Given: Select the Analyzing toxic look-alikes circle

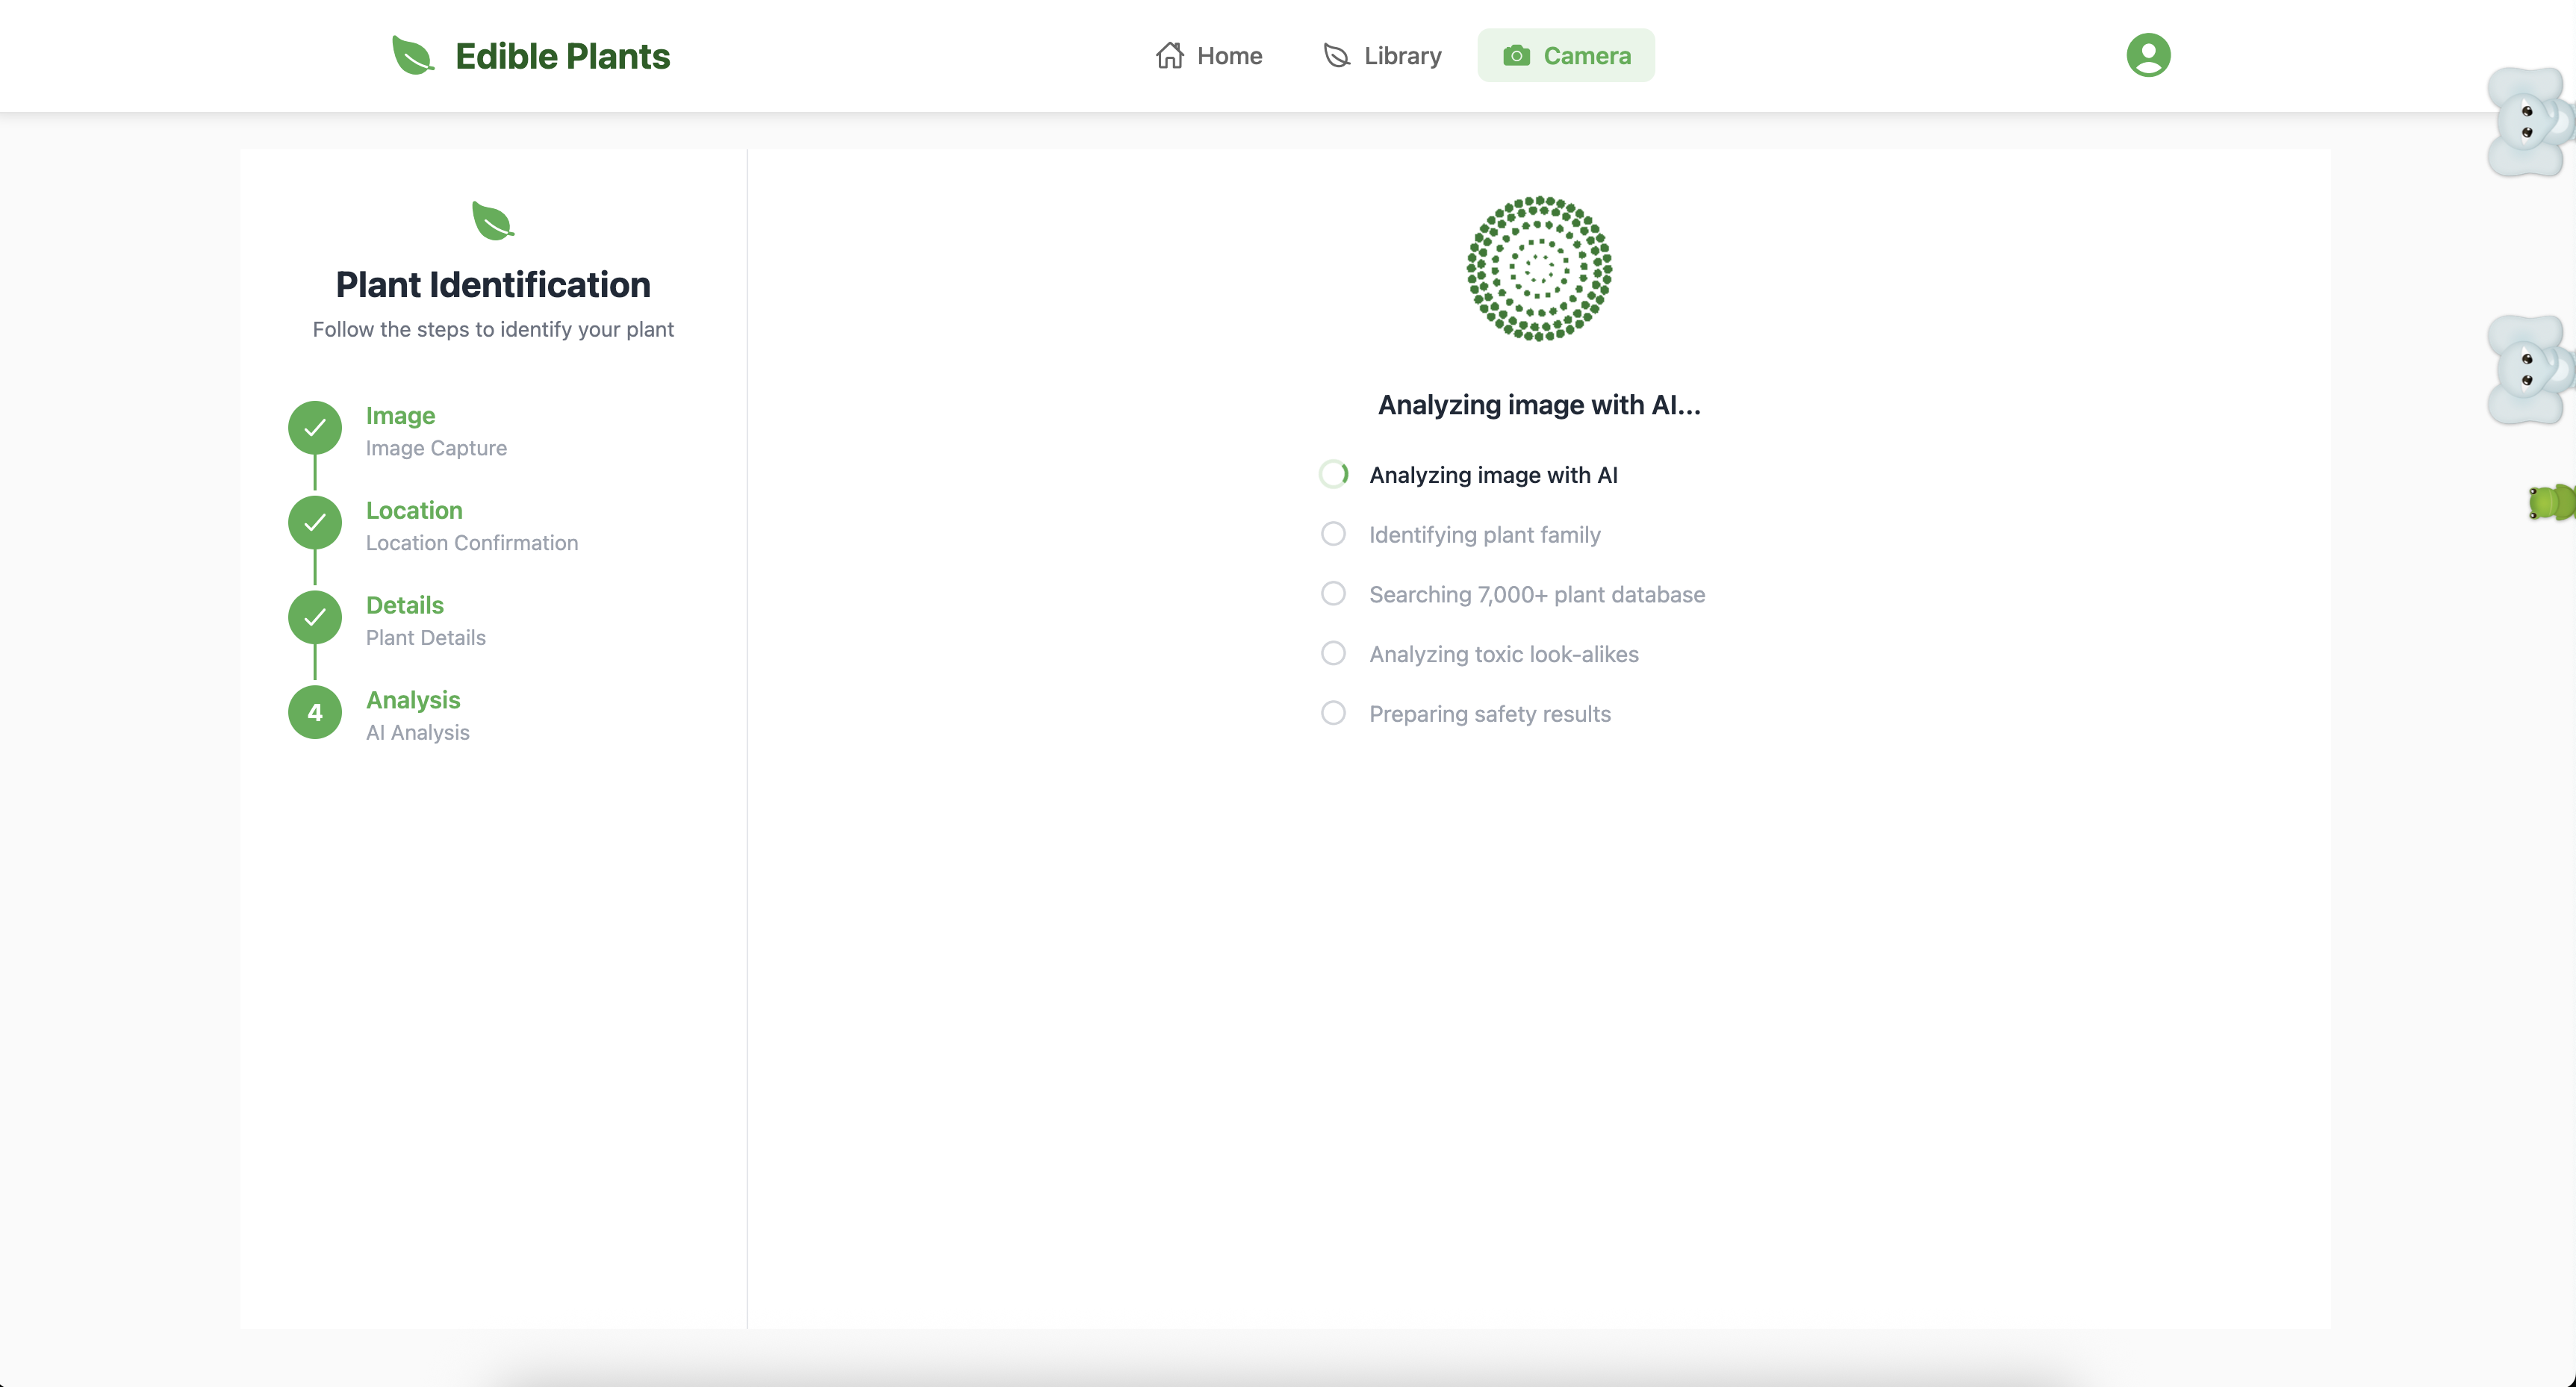Looking at the screenshot, I should (x=1333, y=654).
